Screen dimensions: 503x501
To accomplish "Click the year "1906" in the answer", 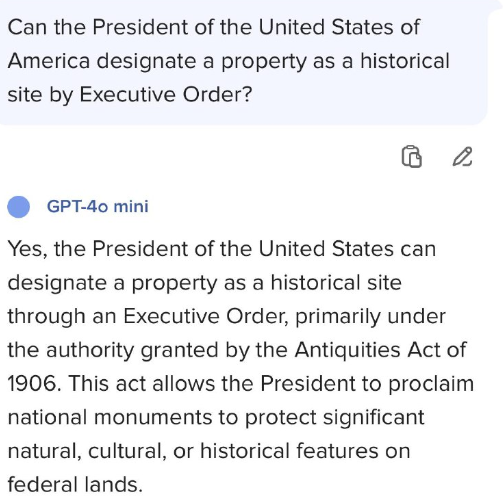I will click(x=34, y=383).
